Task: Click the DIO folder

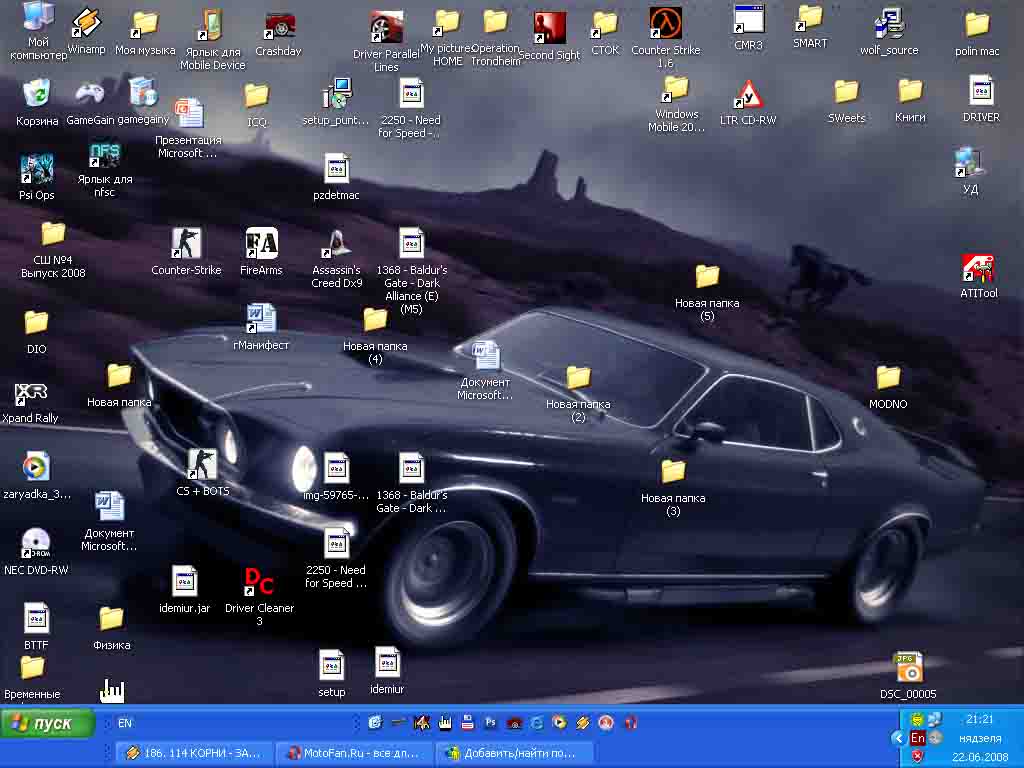Action: (37, 323)
